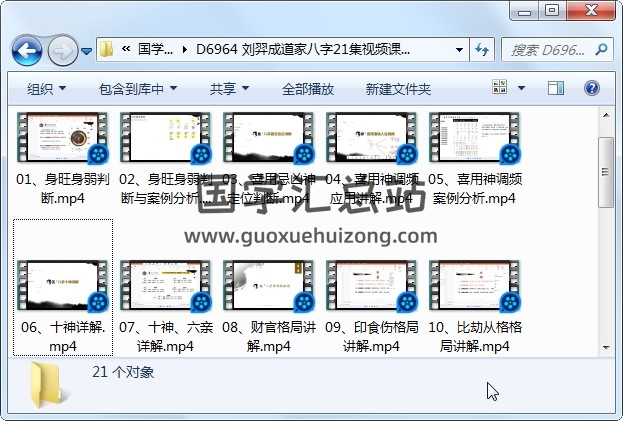Screen dimensions: 623x421
Task: Maximize the Explorer window
Action: click(x=552, y=11)
